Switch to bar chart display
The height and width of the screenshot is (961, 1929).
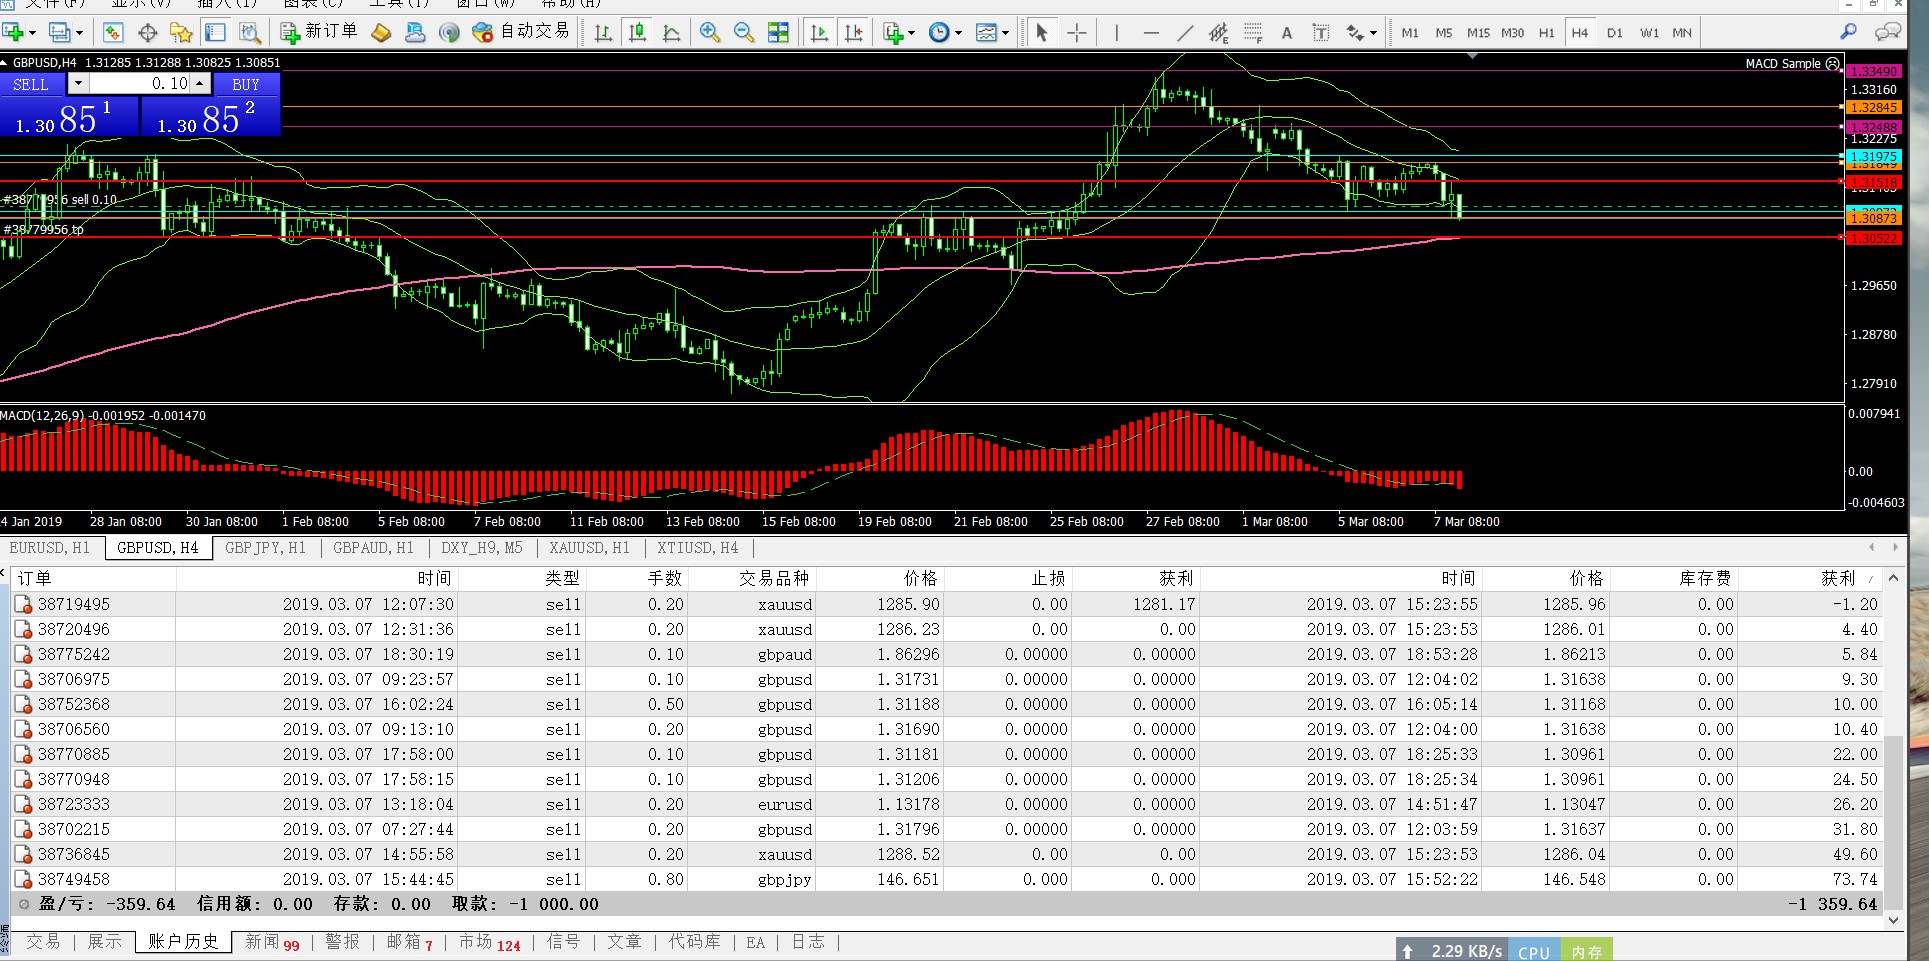coord(603,33)
